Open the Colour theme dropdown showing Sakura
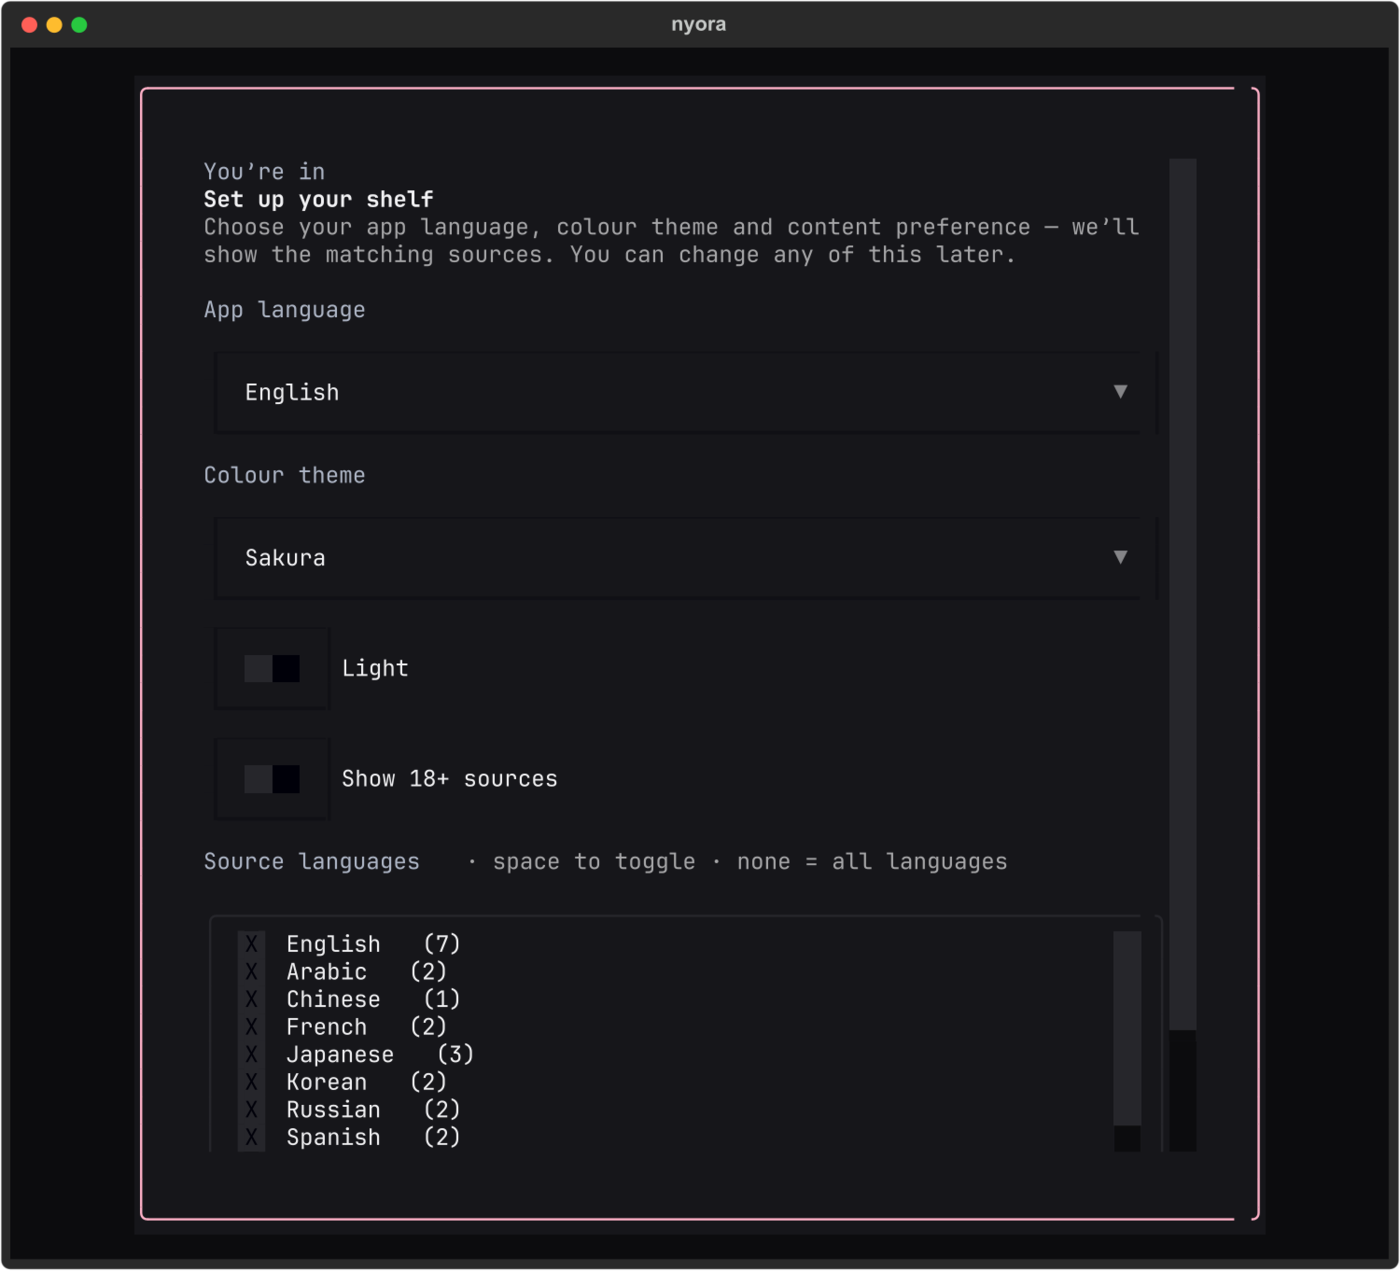The width and height of the screenshot is (1400, 1271). point(685,558)
